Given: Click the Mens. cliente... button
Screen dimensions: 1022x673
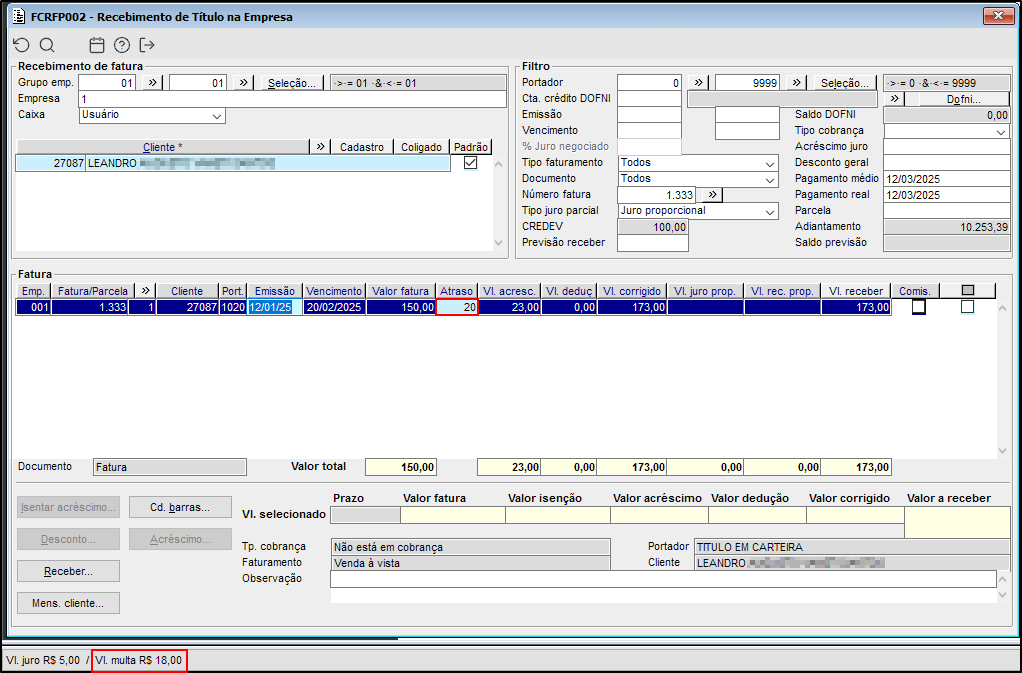Looking at the screenshot, I should point(68,603).
